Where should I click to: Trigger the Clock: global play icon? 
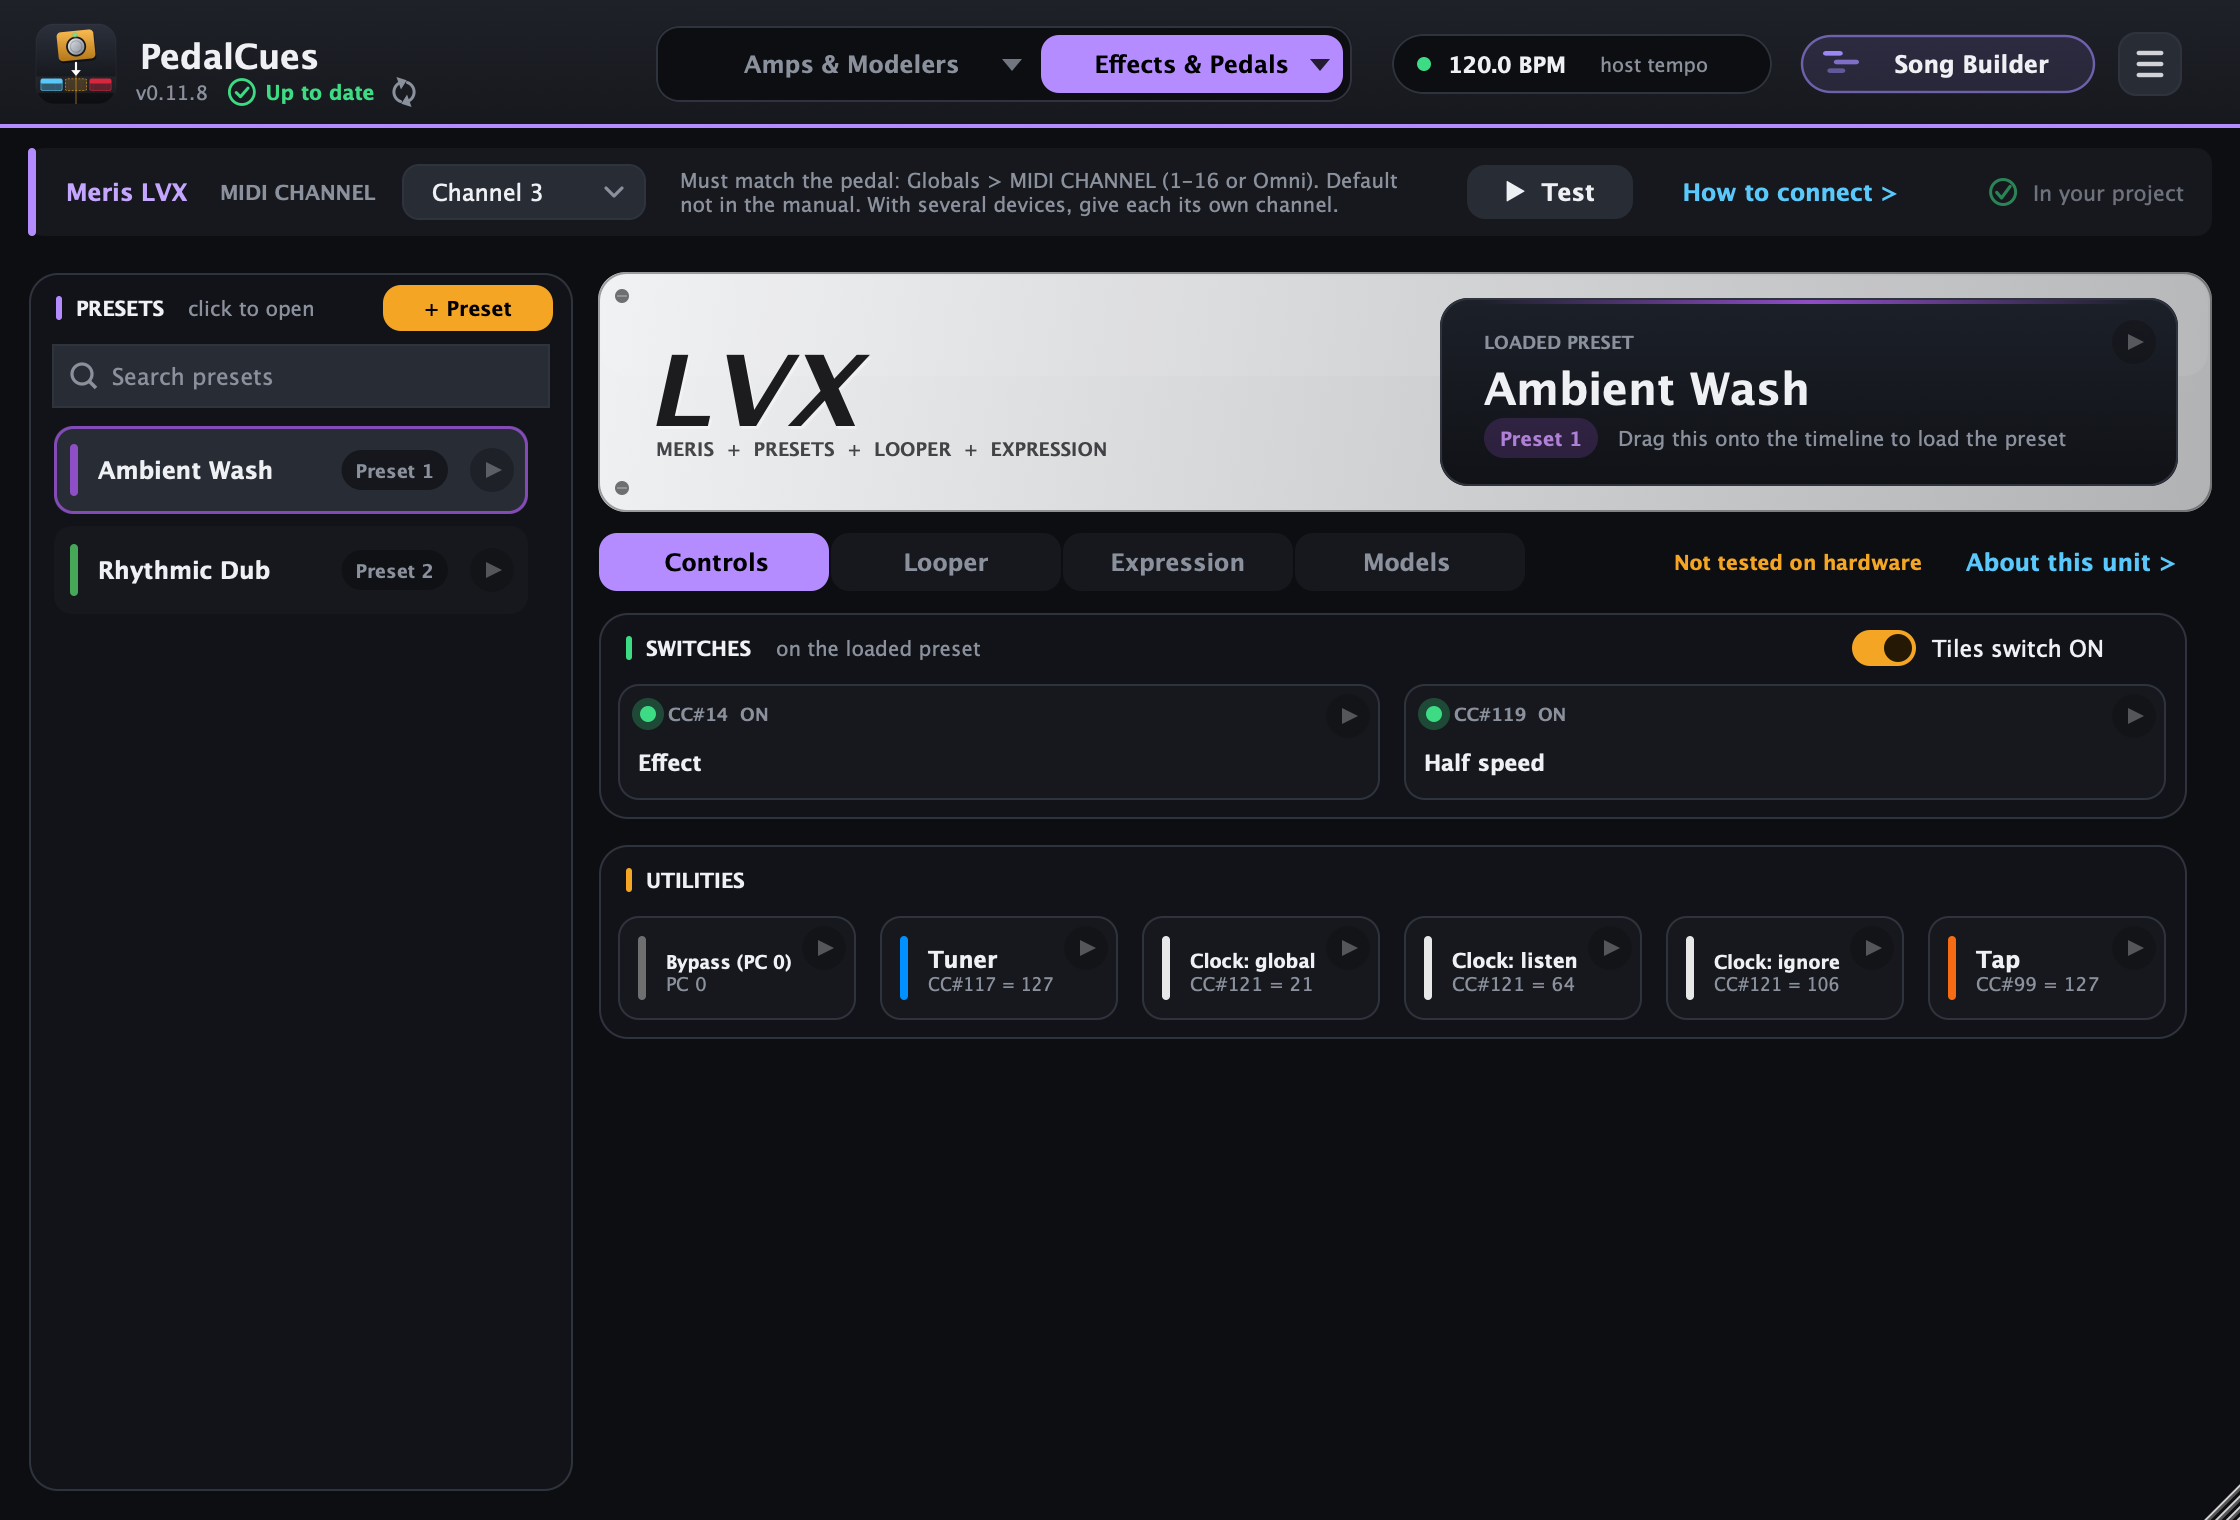1348,947
